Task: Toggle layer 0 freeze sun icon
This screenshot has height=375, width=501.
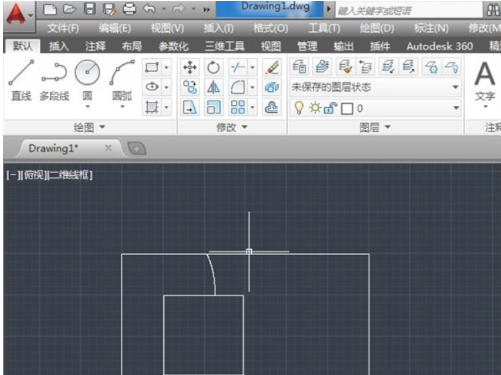Action: click(315, 108)
